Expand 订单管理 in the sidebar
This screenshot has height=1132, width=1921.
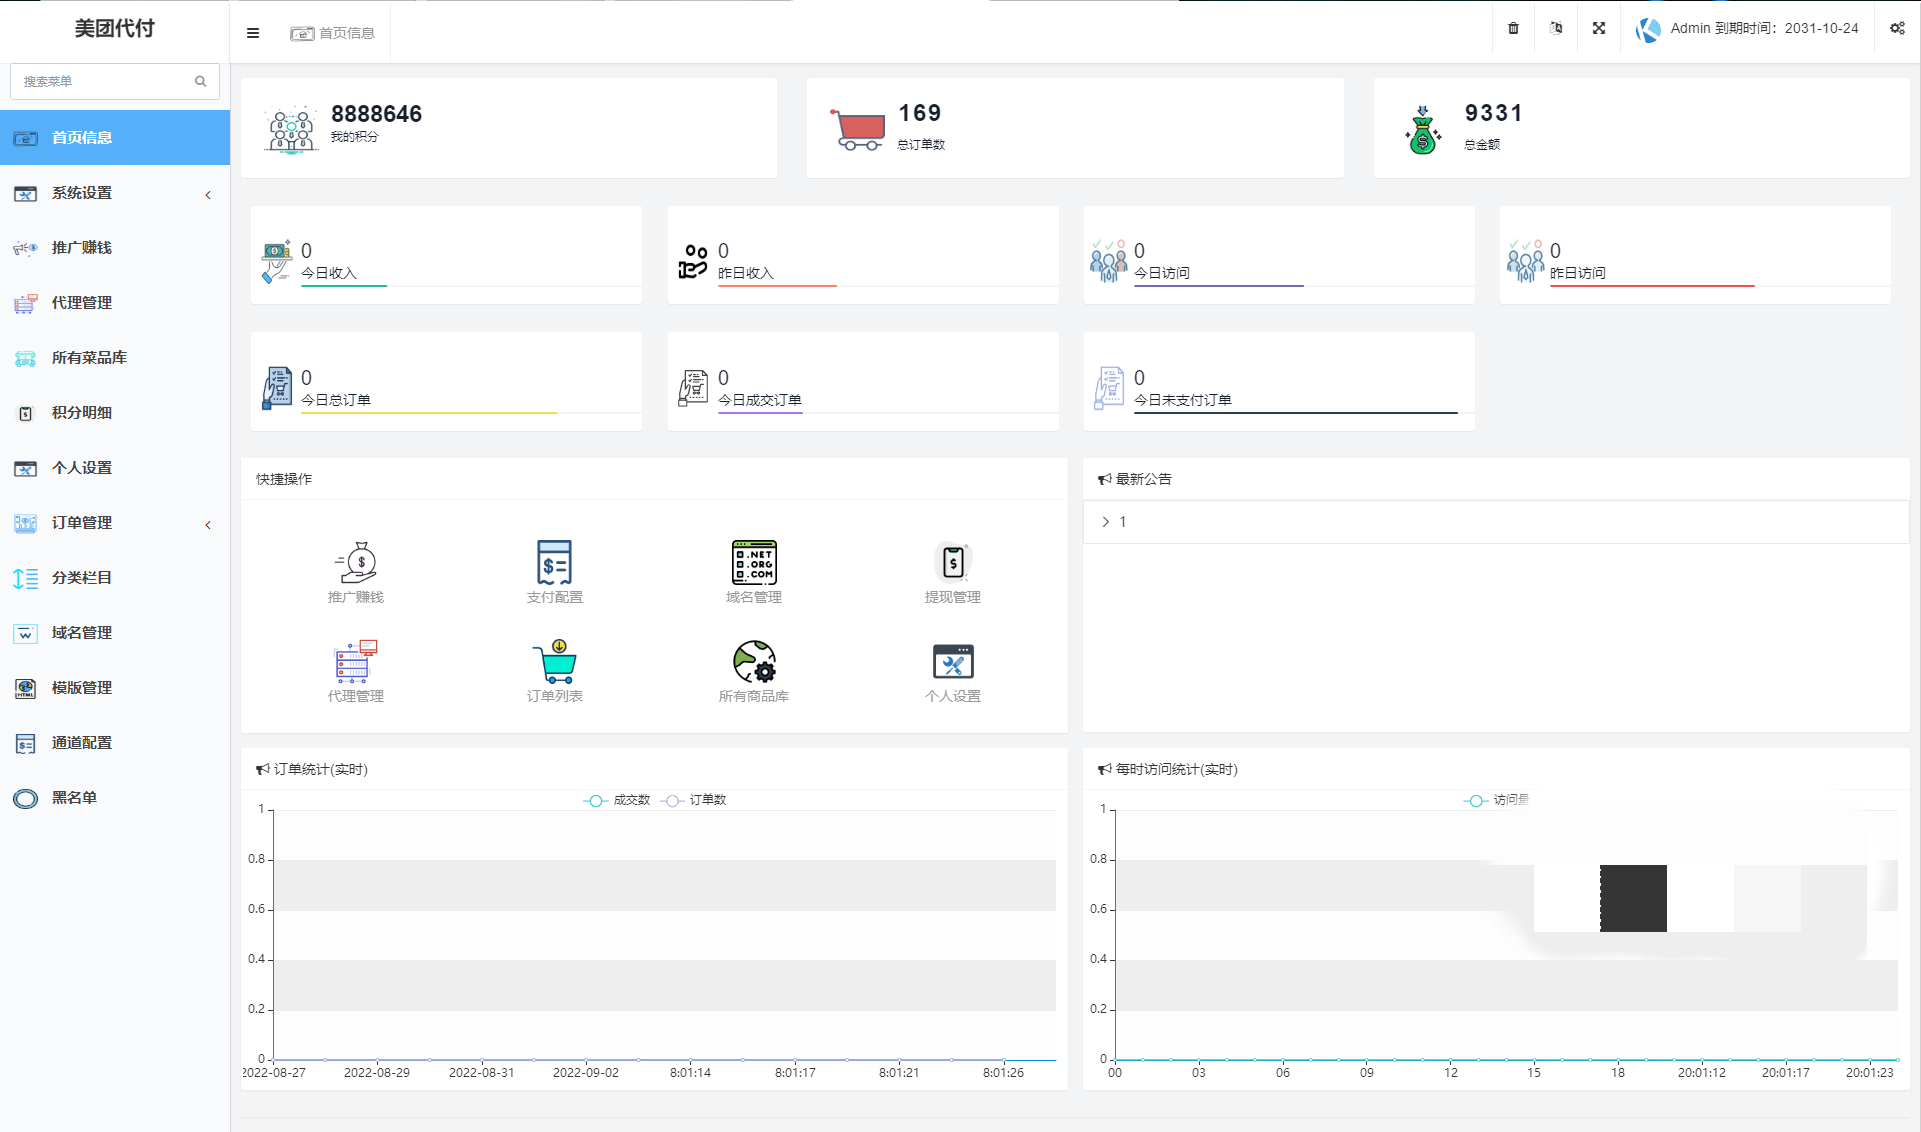115,523
